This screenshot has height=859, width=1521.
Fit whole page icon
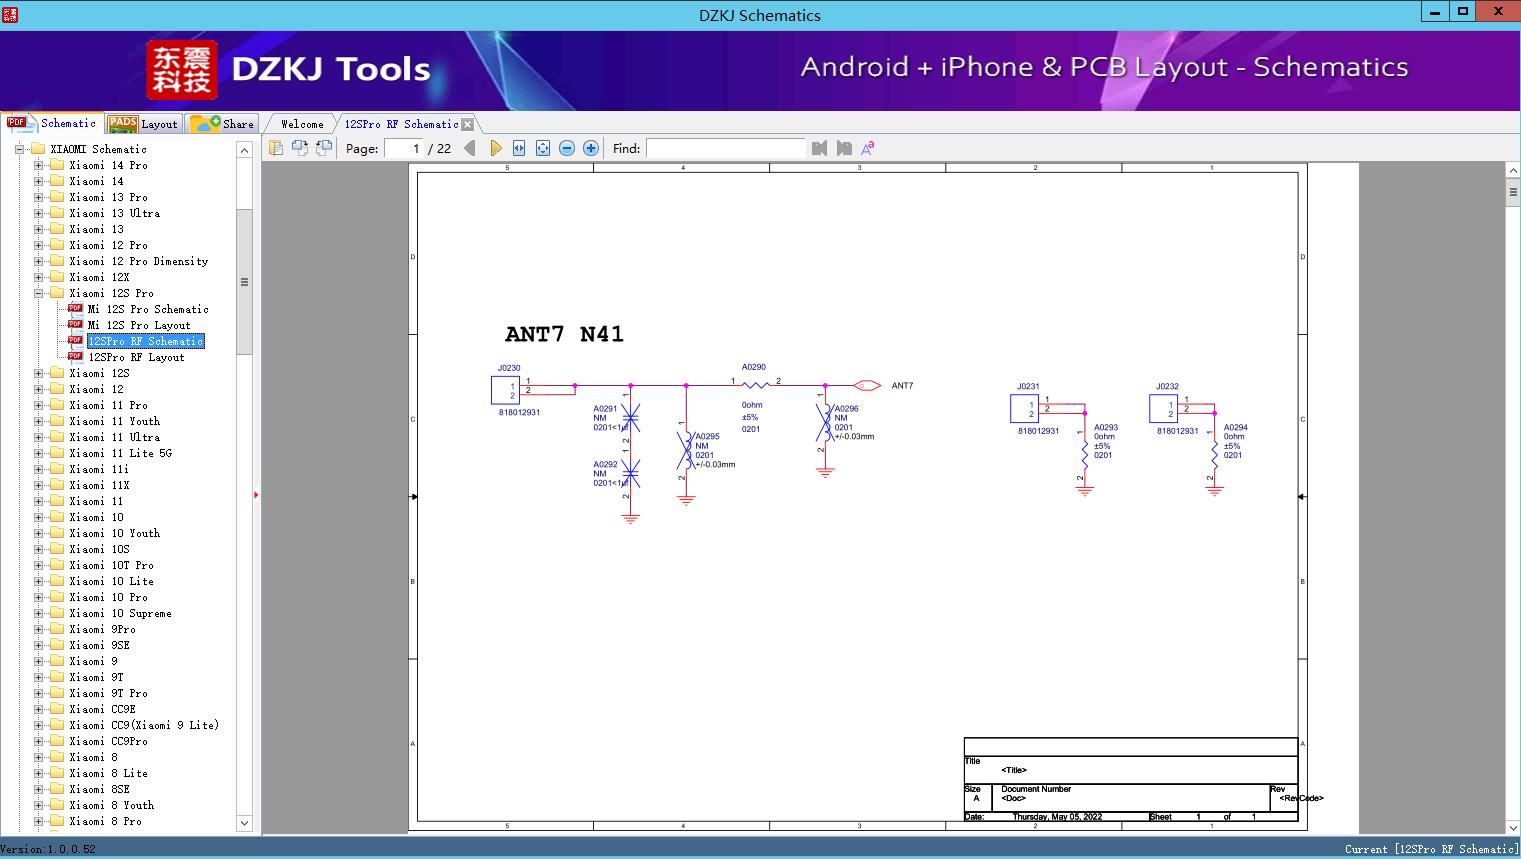[543, 148]
